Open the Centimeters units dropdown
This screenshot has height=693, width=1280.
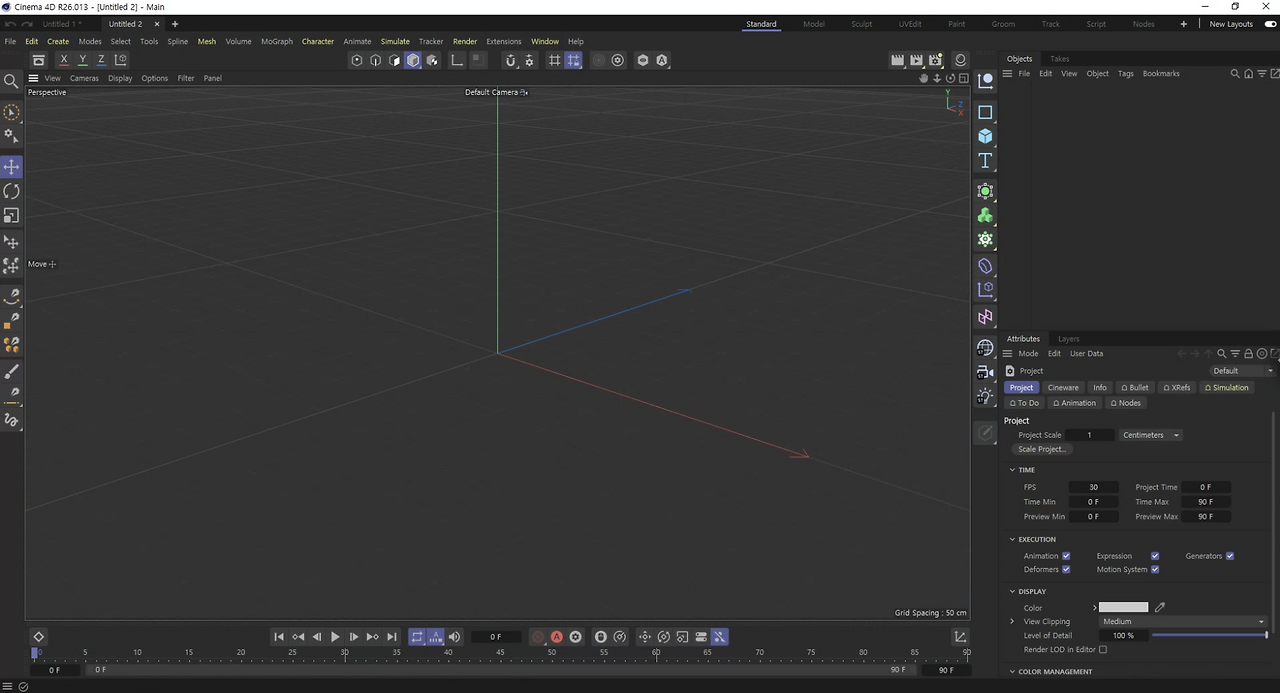pos(1150,435)
